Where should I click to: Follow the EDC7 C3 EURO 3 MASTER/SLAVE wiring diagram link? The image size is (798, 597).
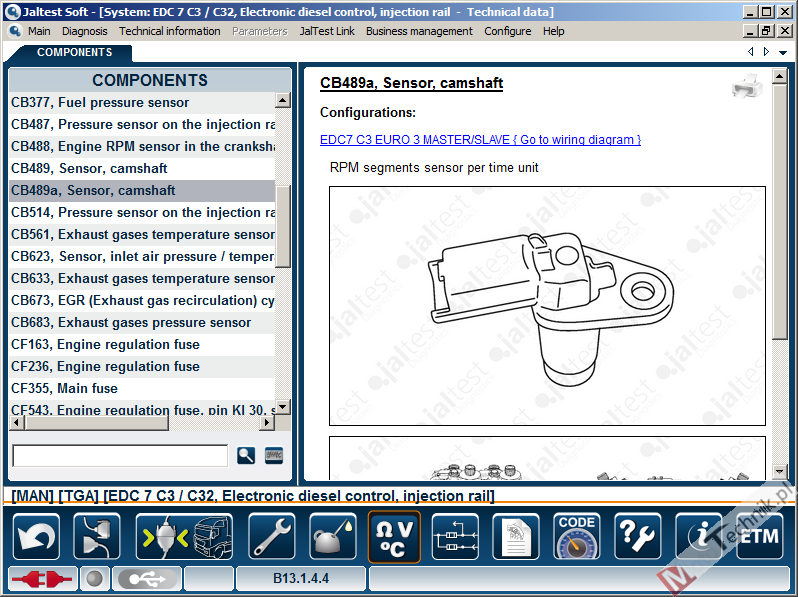point(480,139)
